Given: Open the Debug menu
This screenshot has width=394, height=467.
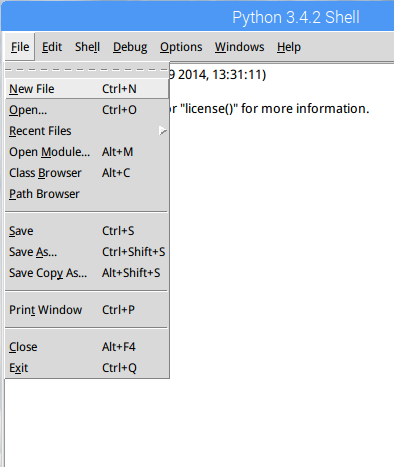Looking at the screenshot, I should (130, 47).
